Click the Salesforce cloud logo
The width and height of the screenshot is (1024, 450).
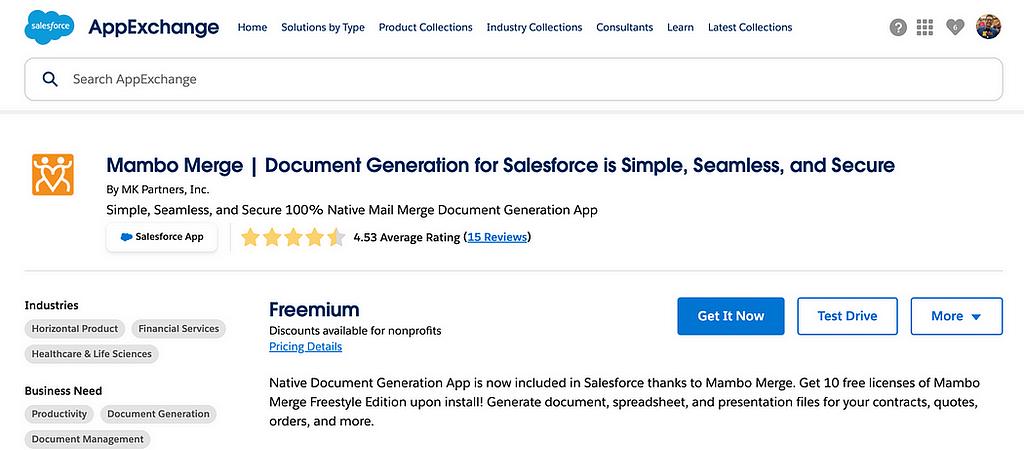click(48, 27)
